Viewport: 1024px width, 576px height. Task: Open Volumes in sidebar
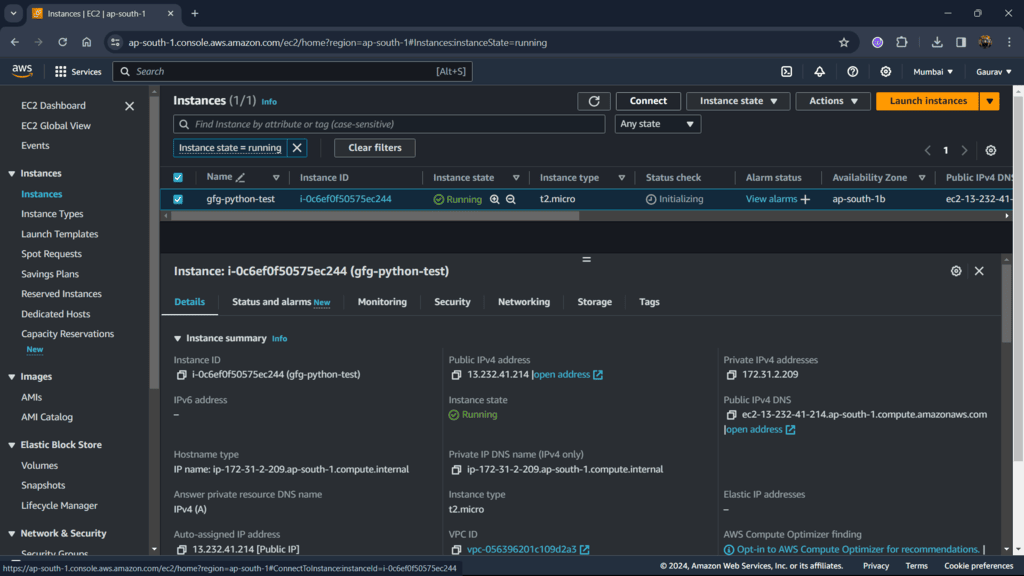click(39, 466)
